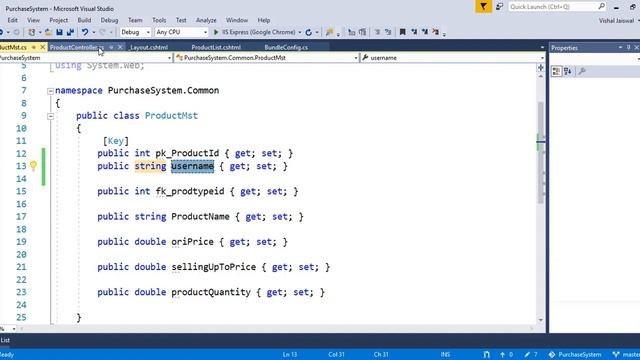Screen dimensions: 640x360
Task: Pin the ProductController.cs tab
Action: coord(111,47)
